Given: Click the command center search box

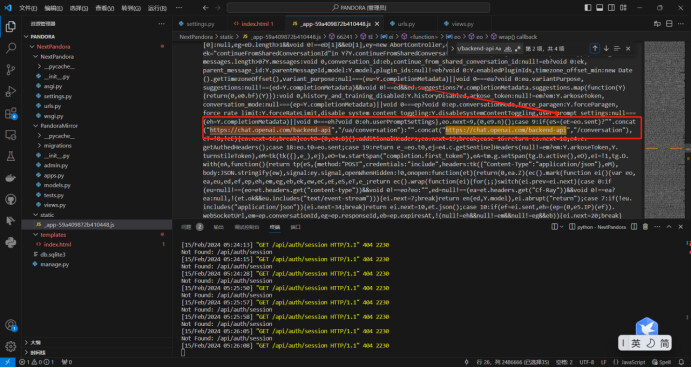Looking at the screenshot, I should point(358,8).
